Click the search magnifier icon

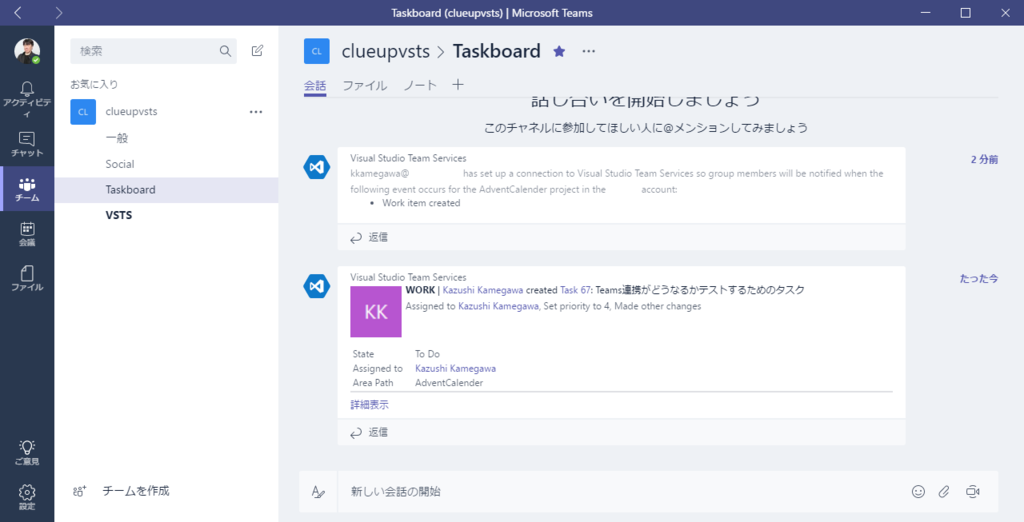[x=225, y=51]
